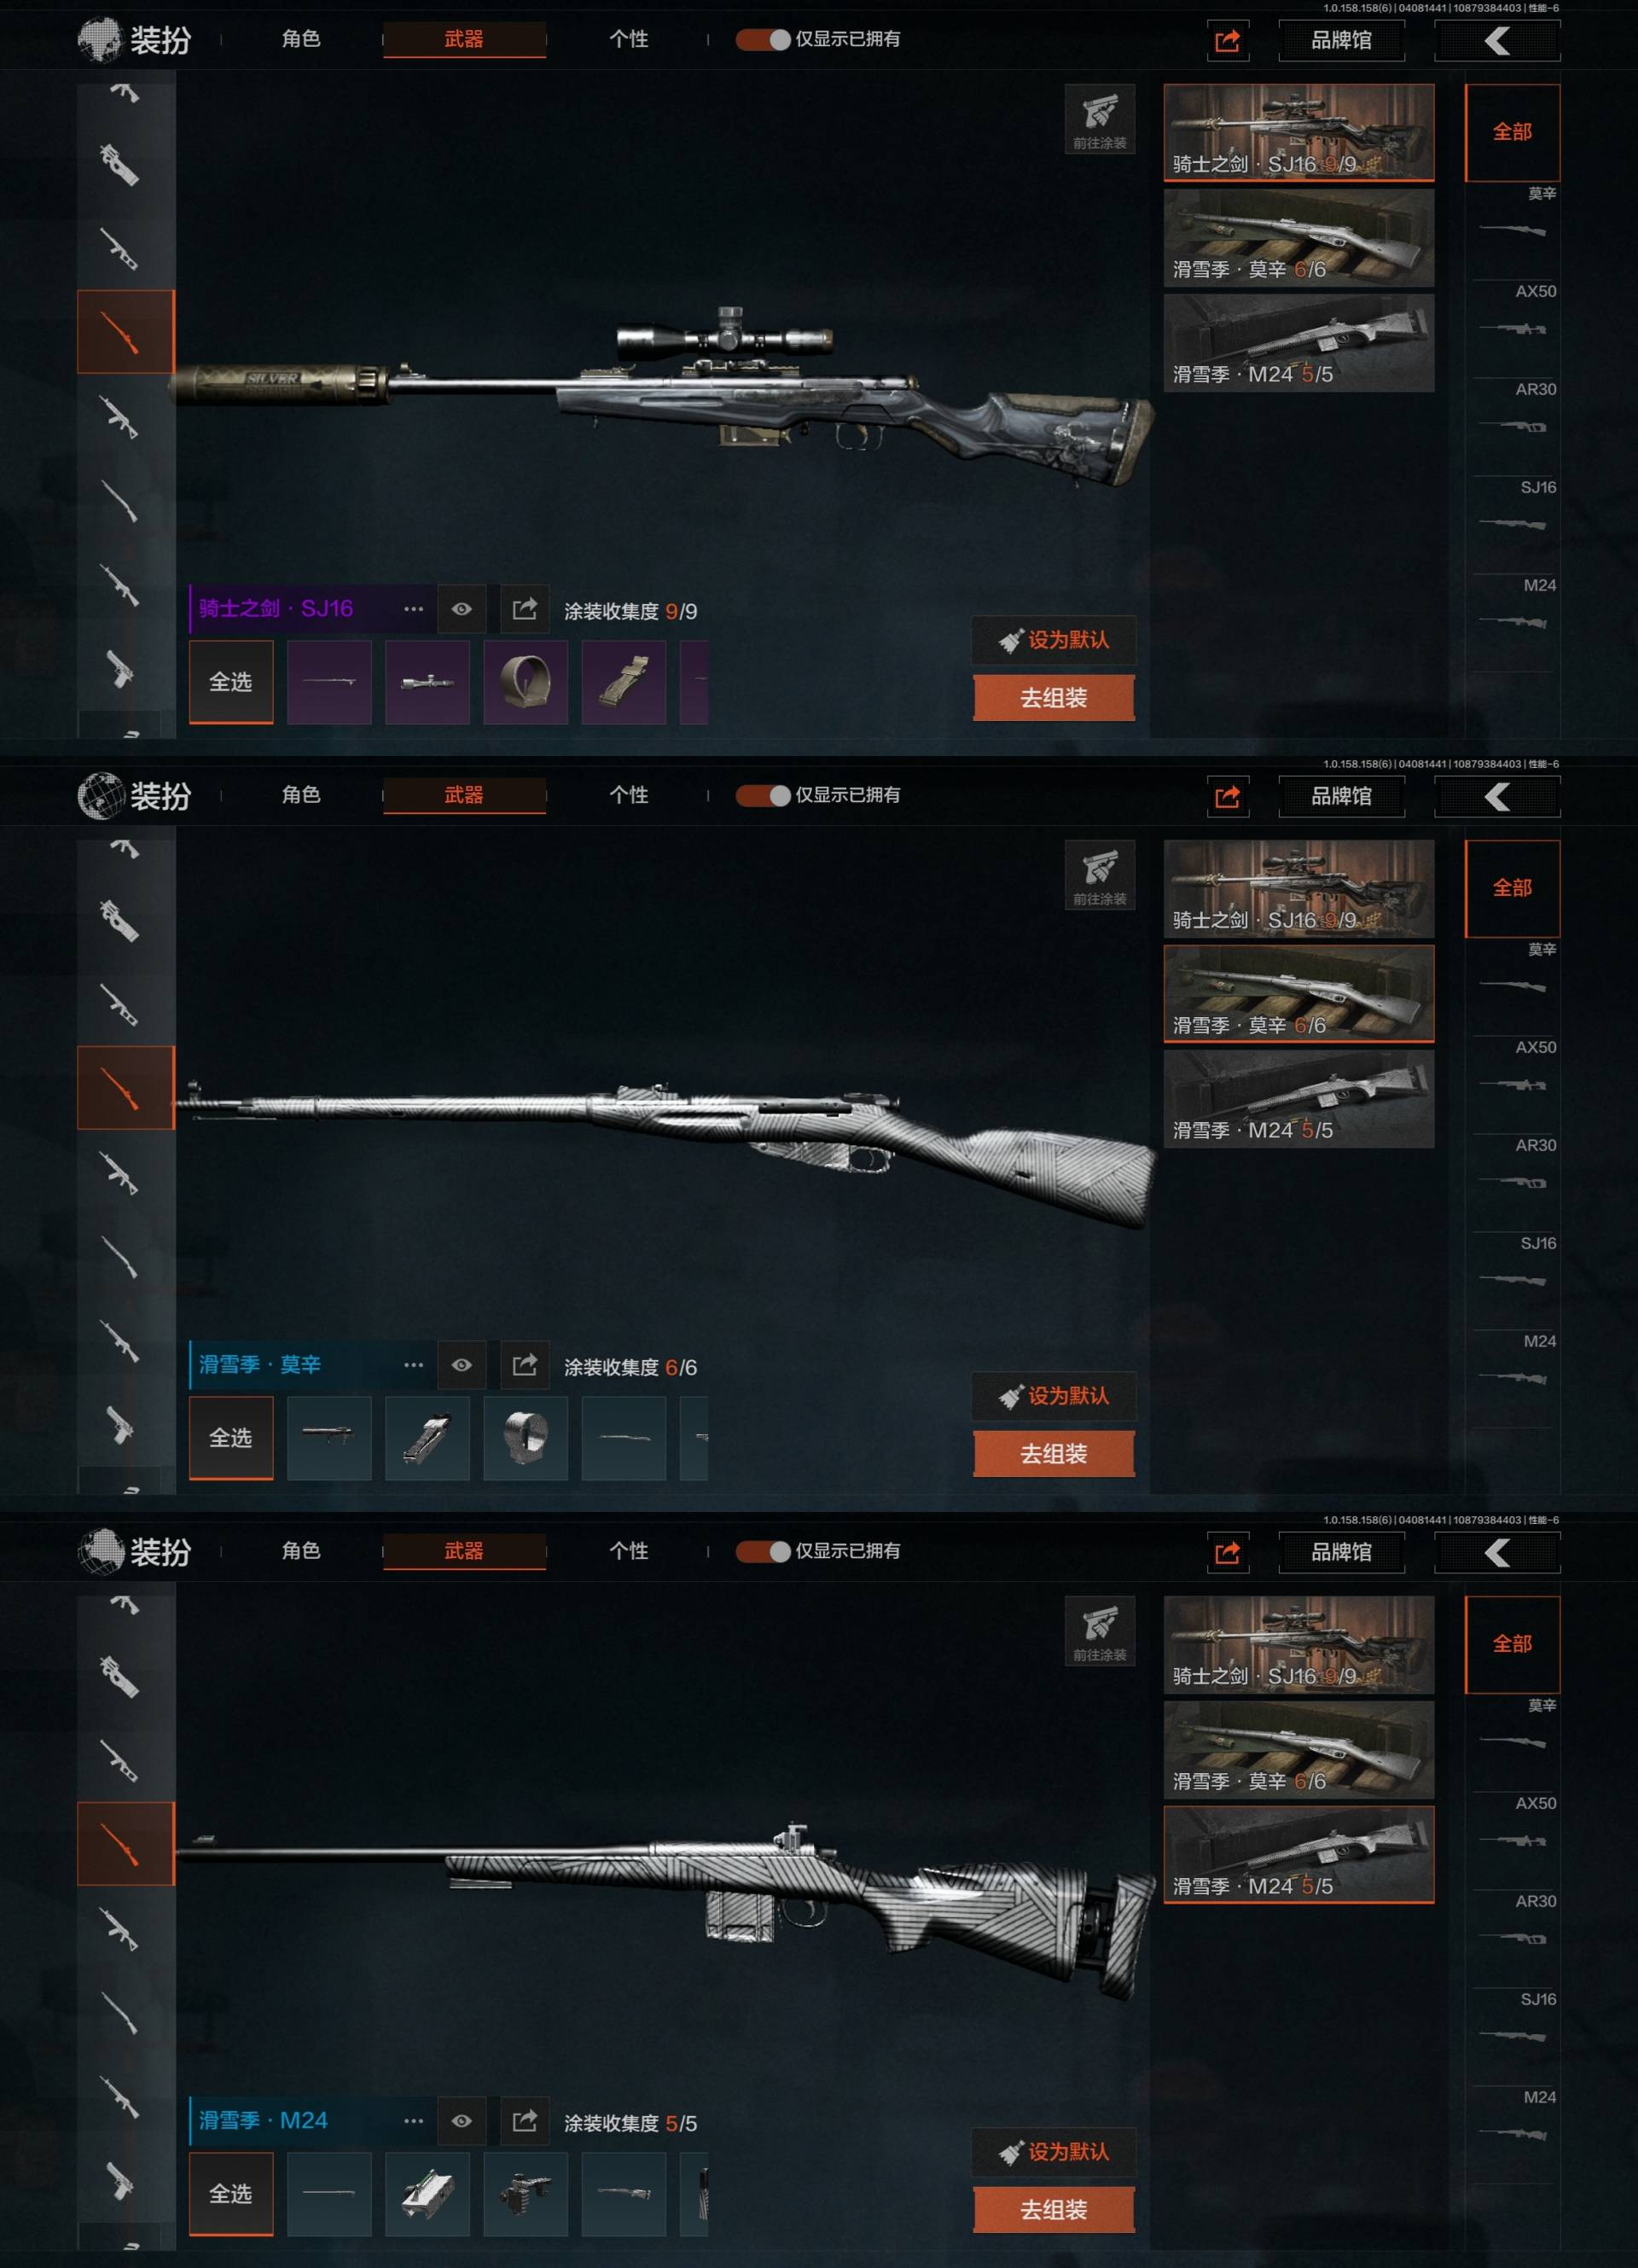The height and width of the screenshot is (2268, 1638).
Task: Select the ring-shaped part thumbnail under 滑雪季·莫辛
Action: pos(526,1439)
